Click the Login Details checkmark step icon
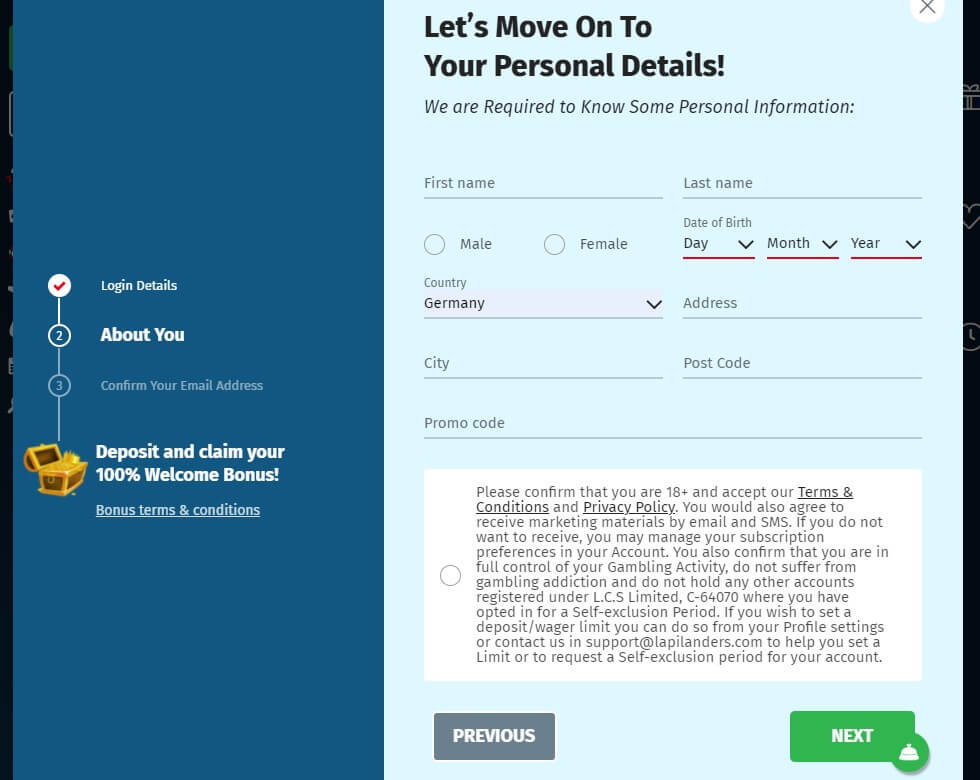980x780 pixels. (x=59, y=286)
